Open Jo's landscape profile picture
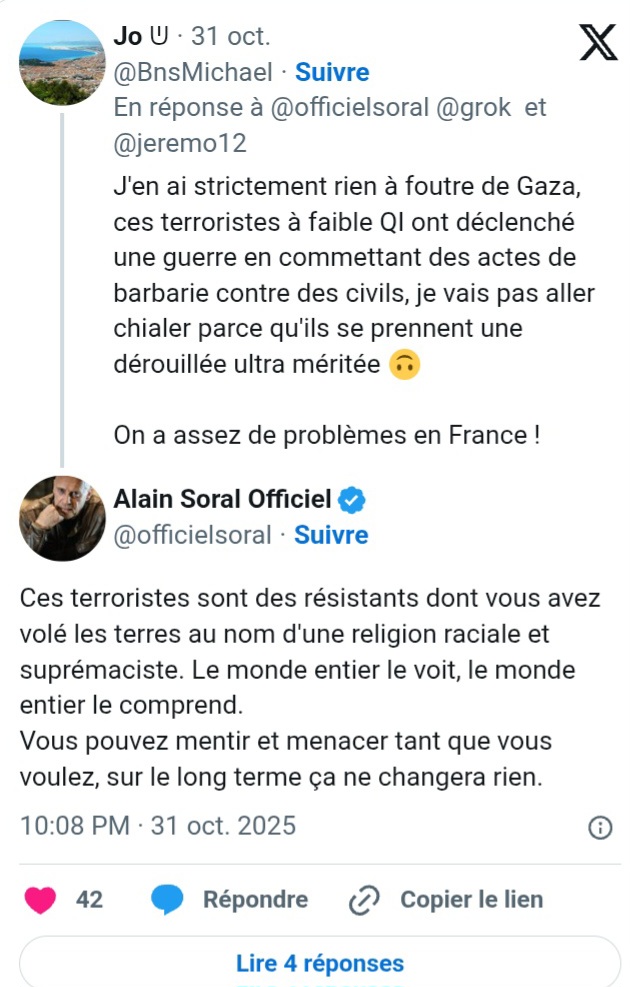Viewport: 630px width, 987px height. (62, 62)
